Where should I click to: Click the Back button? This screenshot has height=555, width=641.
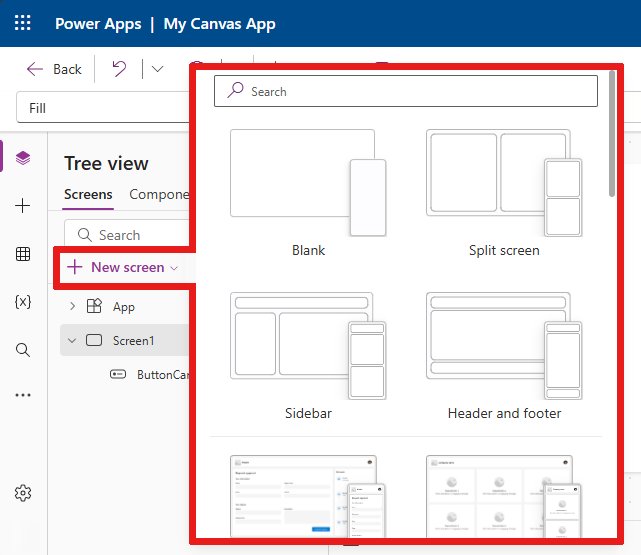pos(55,69)
